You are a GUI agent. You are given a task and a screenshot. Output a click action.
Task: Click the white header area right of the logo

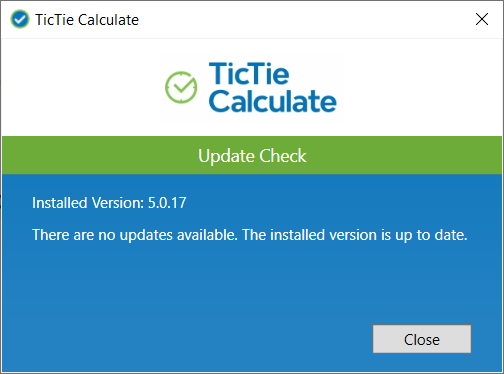(x=422, y=87)
